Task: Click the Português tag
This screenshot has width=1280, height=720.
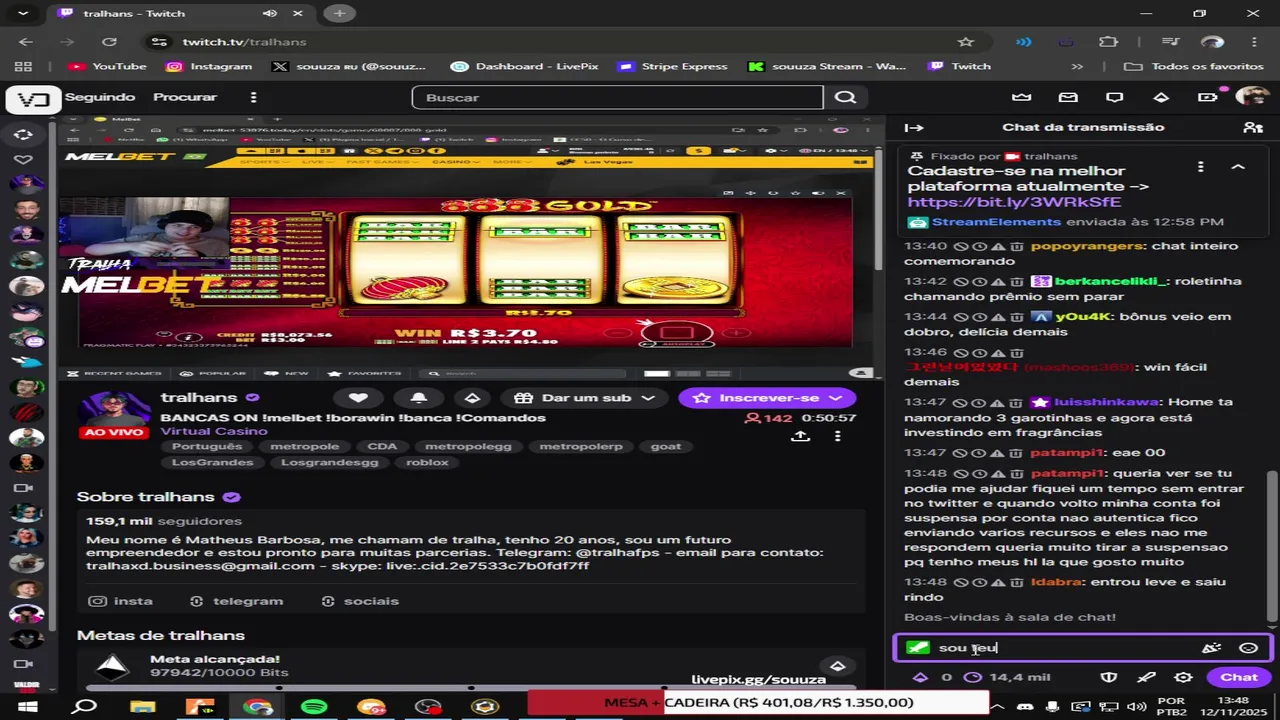Action: (207, 447)
